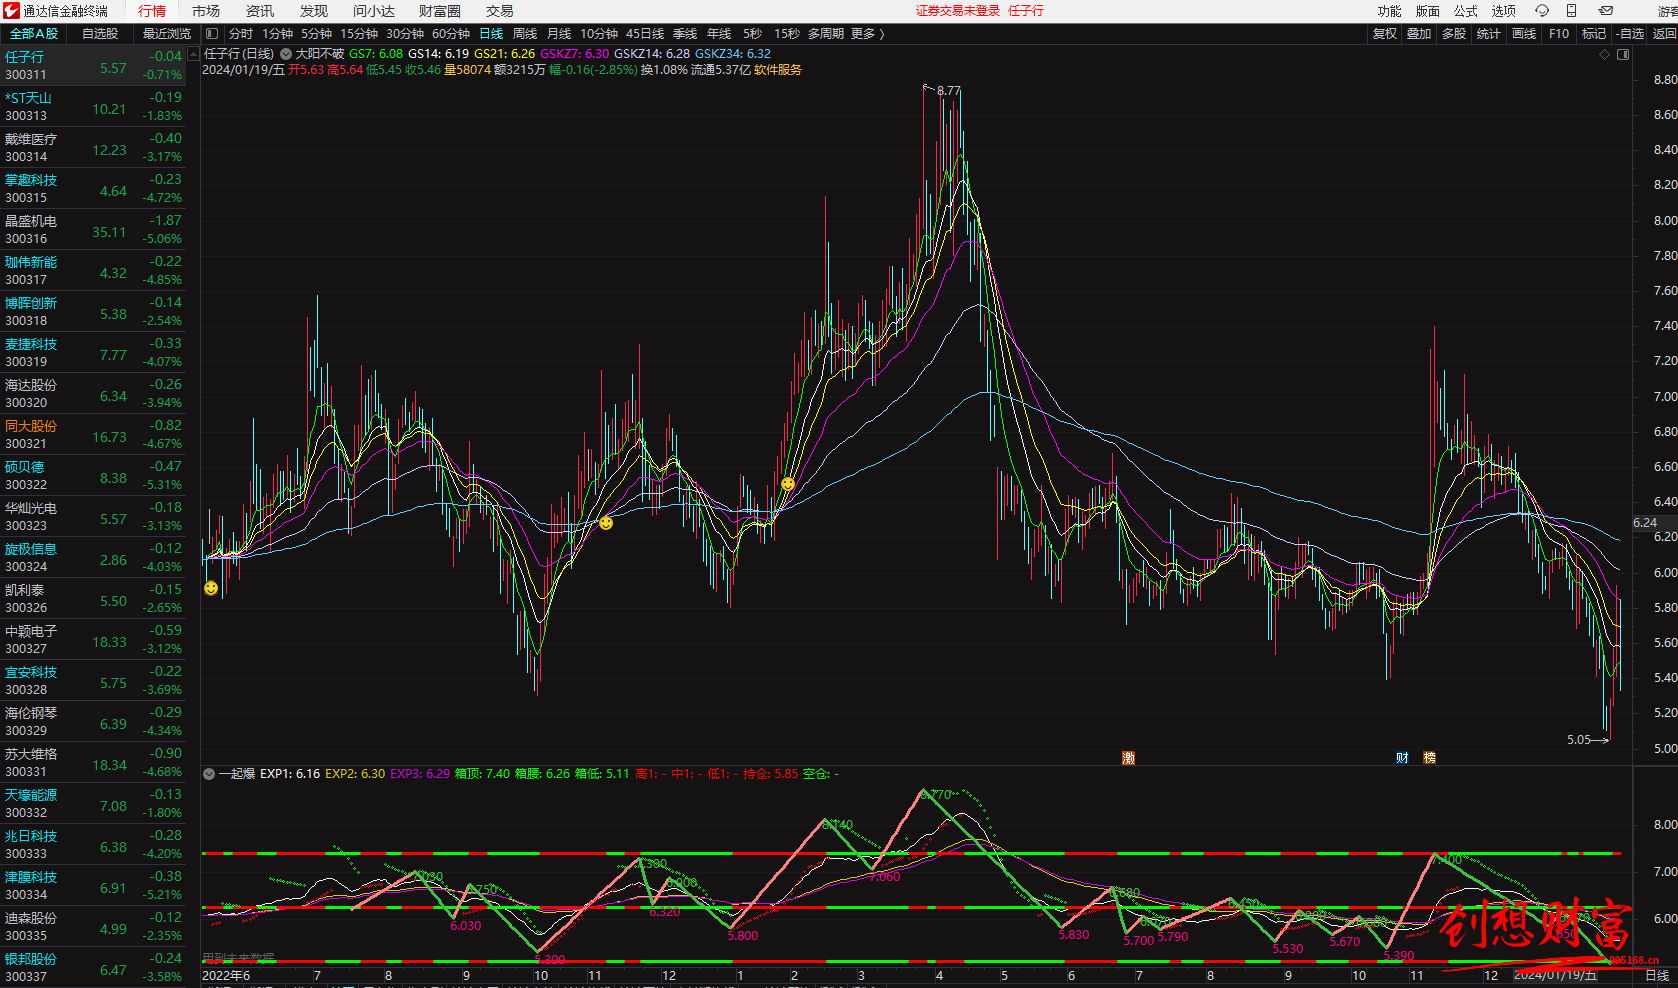This screenshot has width=1678, height=988.
Task: Expand more periods via 更多
Action: tap(867, 34)
